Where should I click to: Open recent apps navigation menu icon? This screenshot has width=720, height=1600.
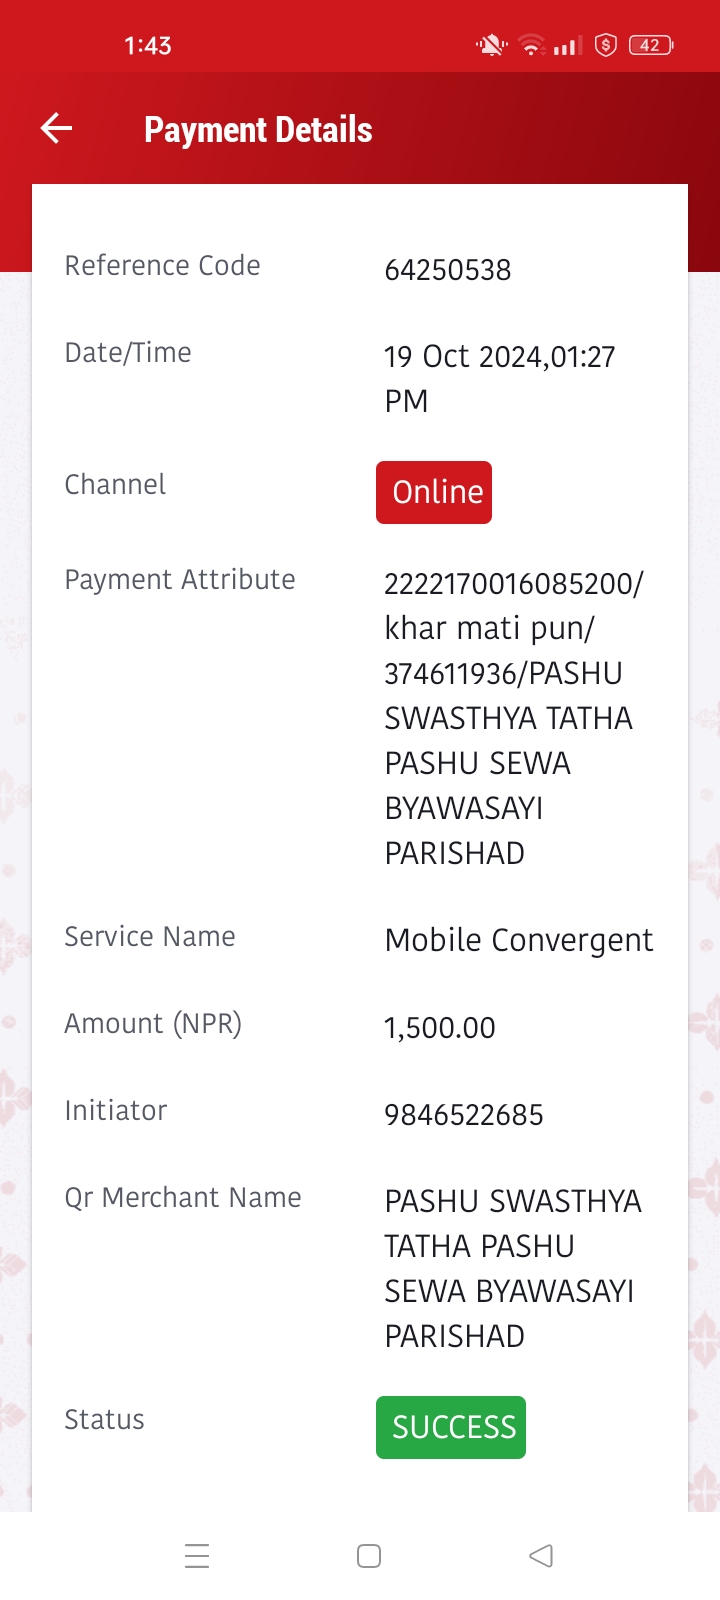(197, 1556)
